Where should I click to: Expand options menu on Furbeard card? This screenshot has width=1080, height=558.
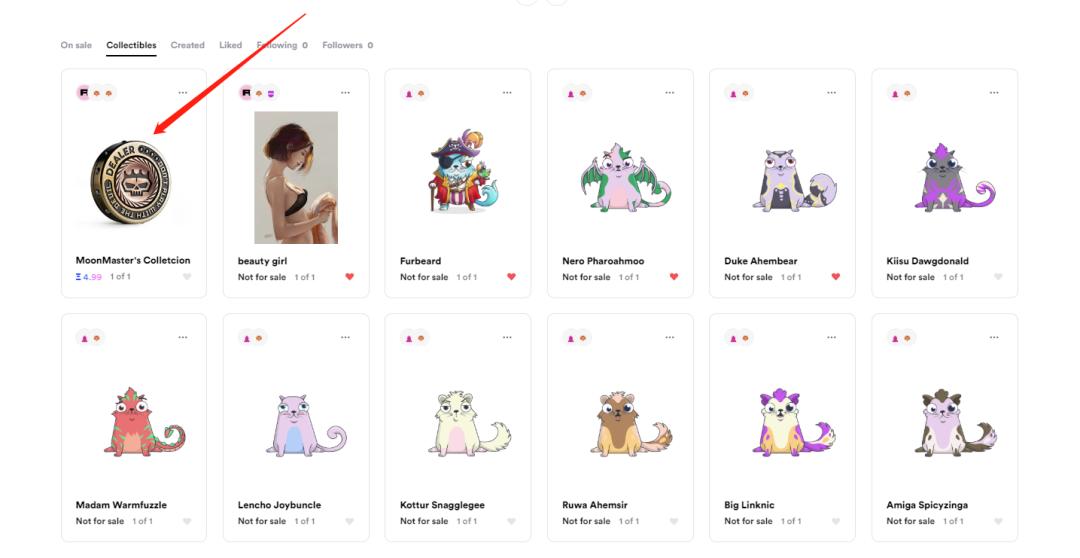tap(507, 93)
